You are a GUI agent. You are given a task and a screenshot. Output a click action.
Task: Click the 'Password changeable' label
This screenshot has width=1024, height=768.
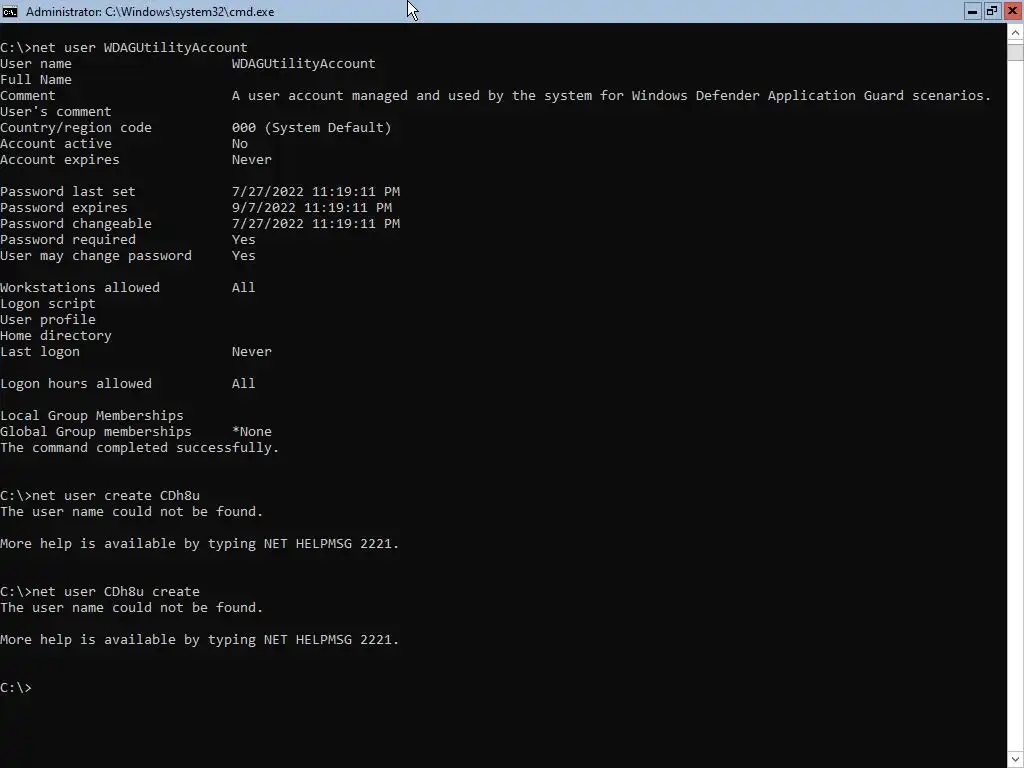[76, 223]
